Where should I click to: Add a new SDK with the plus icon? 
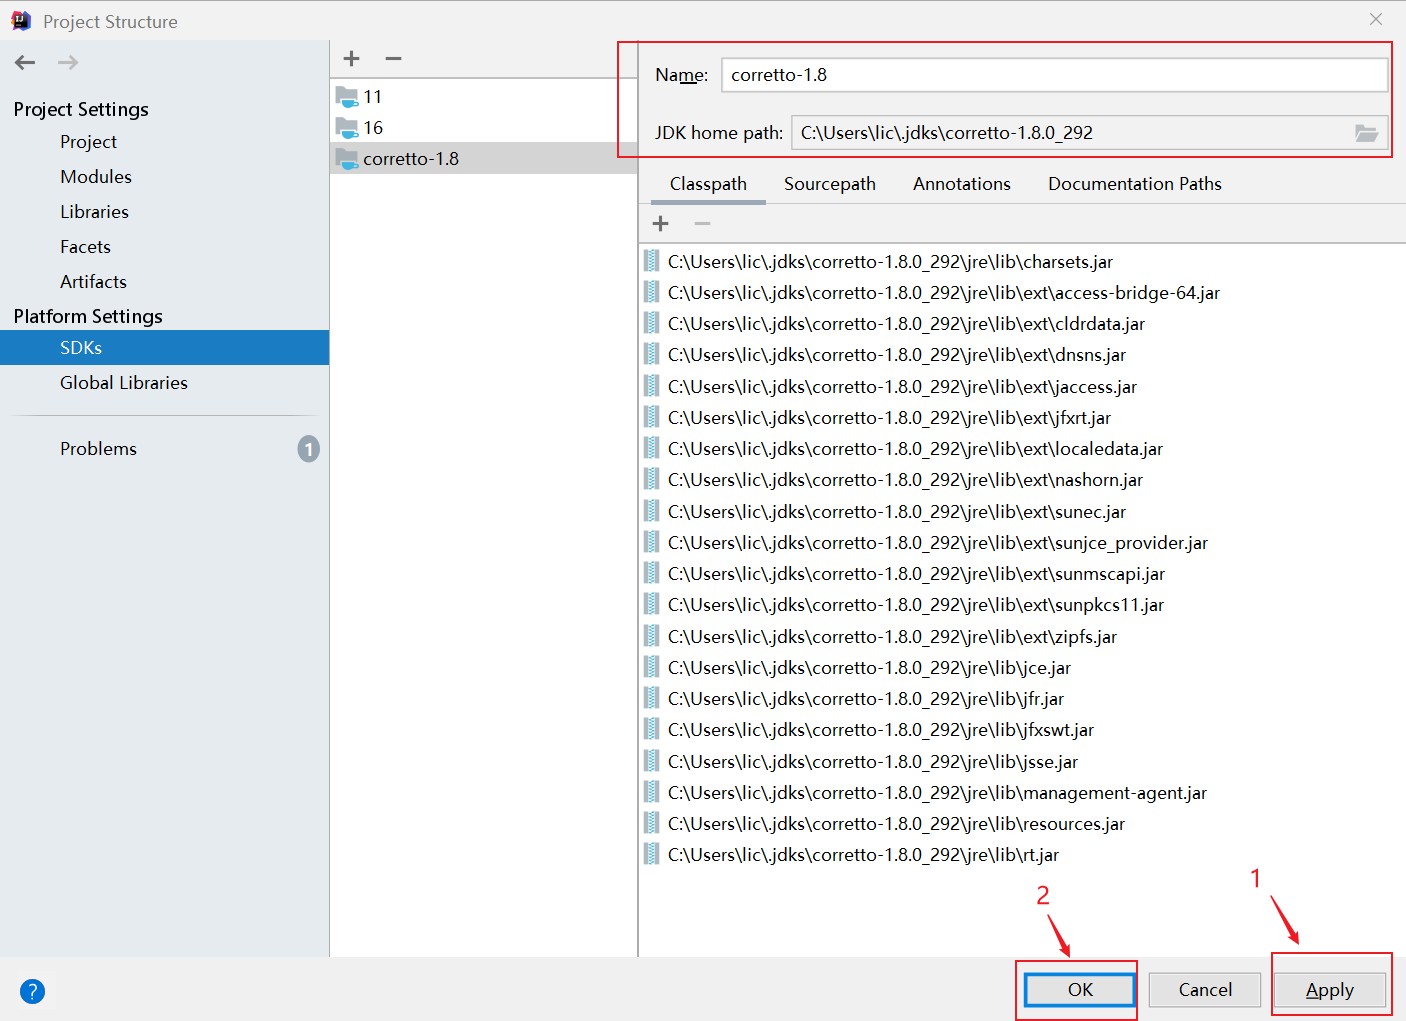pyautogui.click(x=351, y=58)
